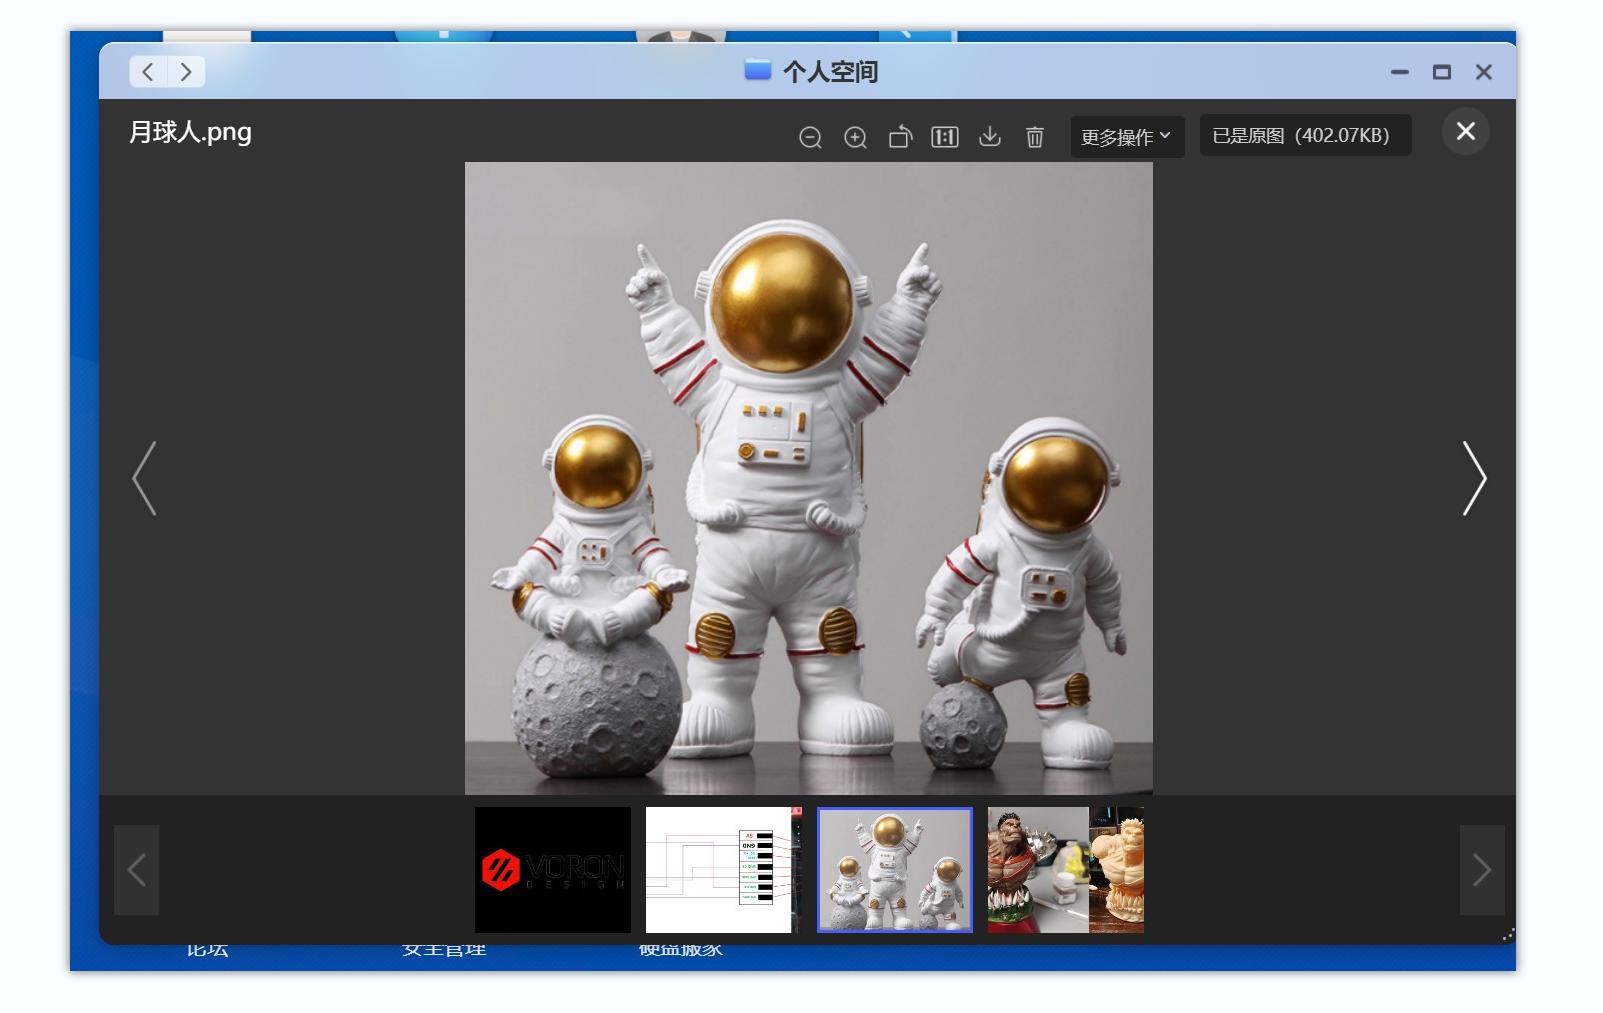Navigate back in 个人空间 window
The height and width of the screenshot is (1013, 1603).
(x=148, y=72)
